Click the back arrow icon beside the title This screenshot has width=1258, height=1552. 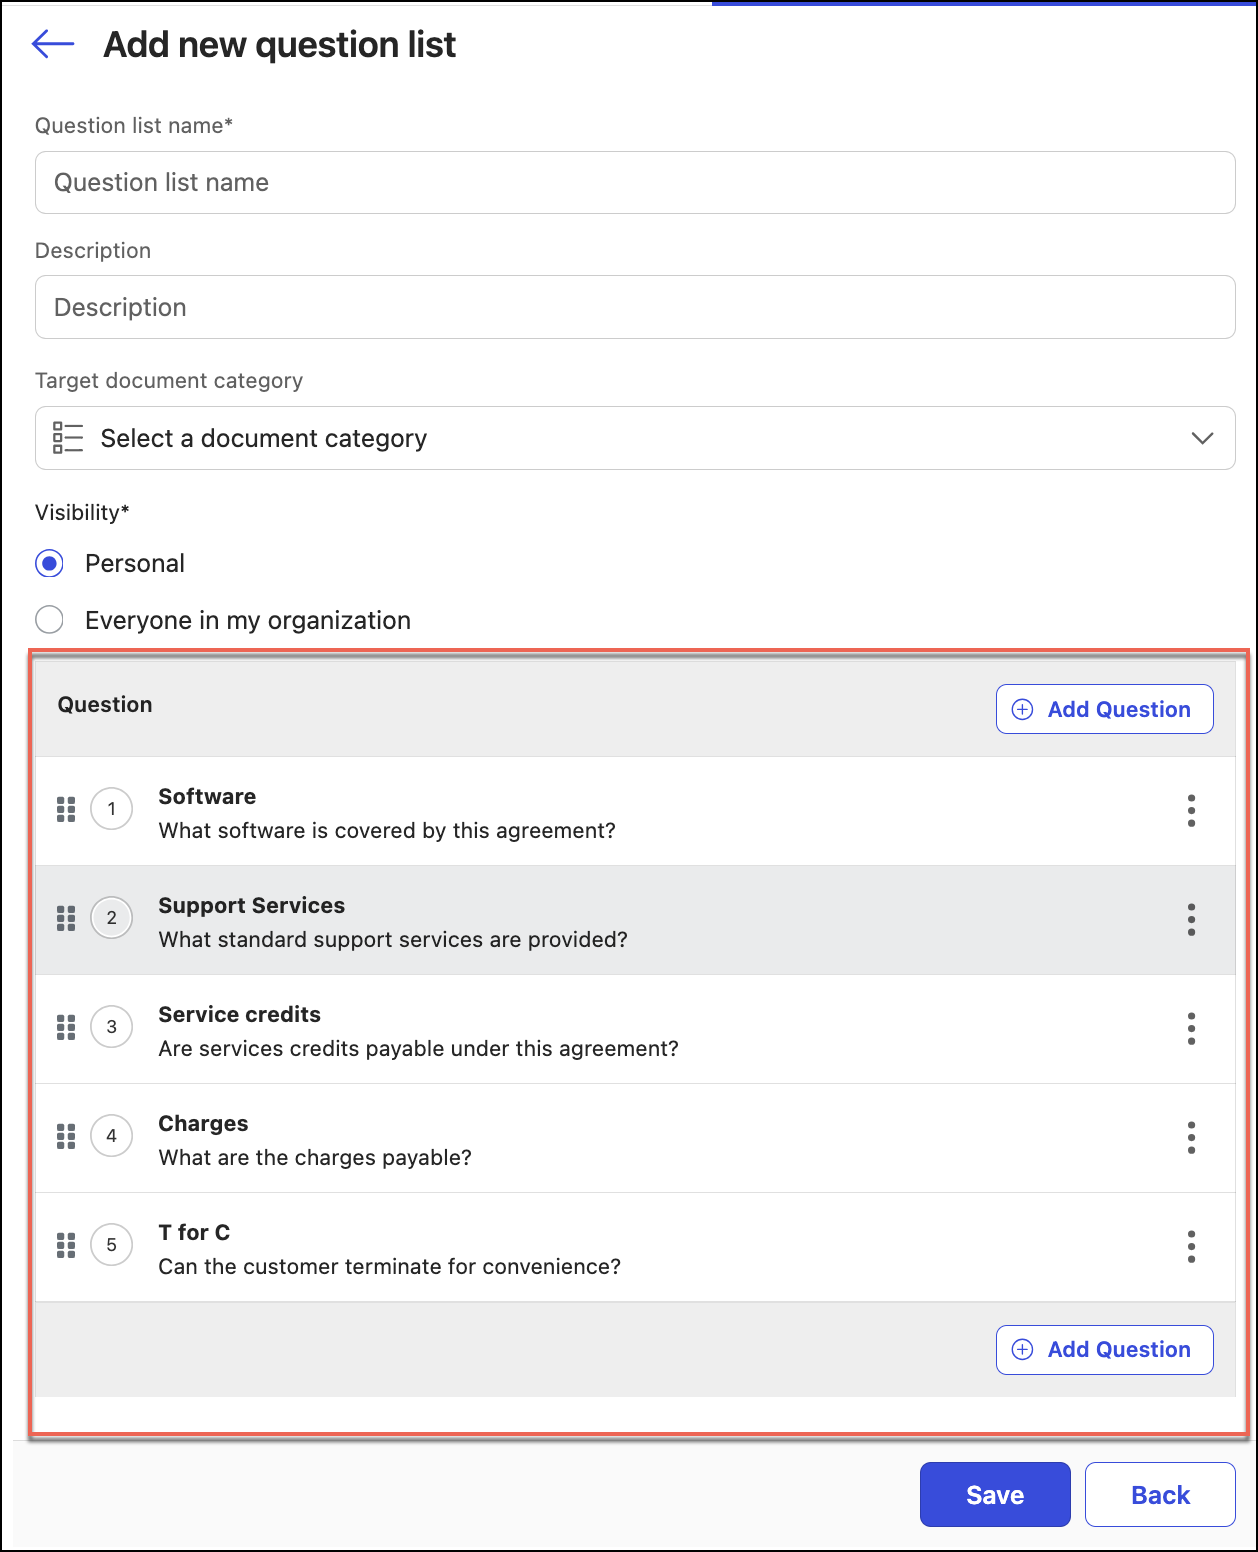coord(53,44)
